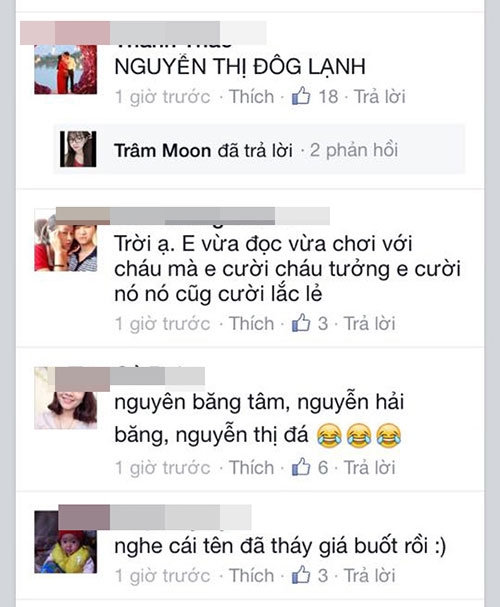
Task: Like the 'nguyên băng tâm' comment via Thích
Action: click(251, 467)
